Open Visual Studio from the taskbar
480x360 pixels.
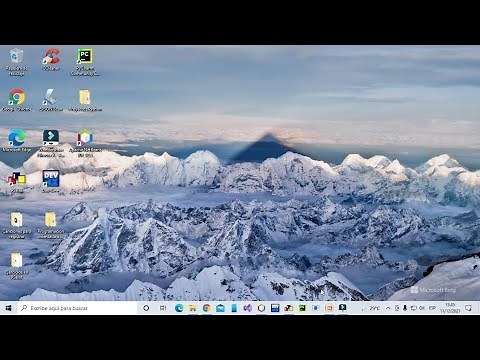click(x=247, y=308)
